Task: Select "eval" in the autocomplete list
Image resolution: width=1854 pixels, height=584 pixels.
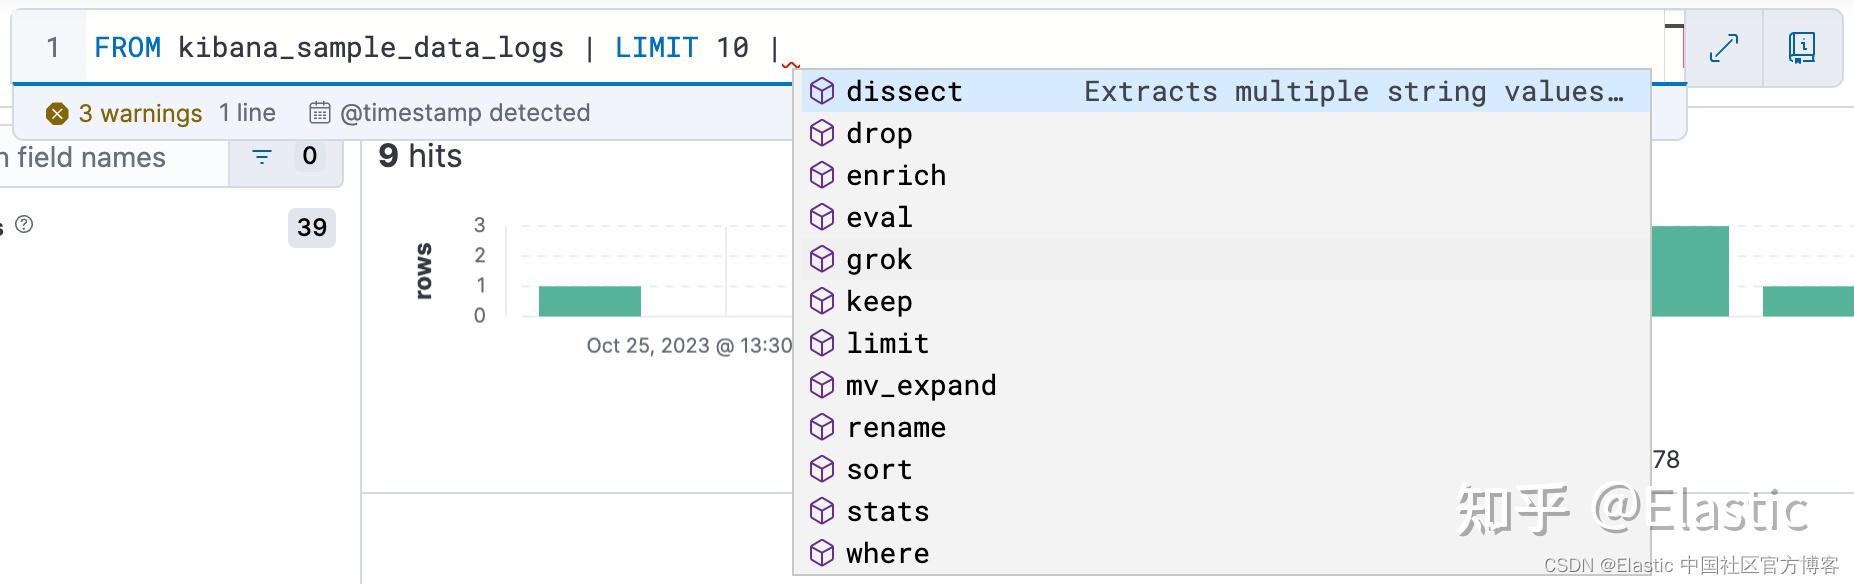Action: pos(879,217)
